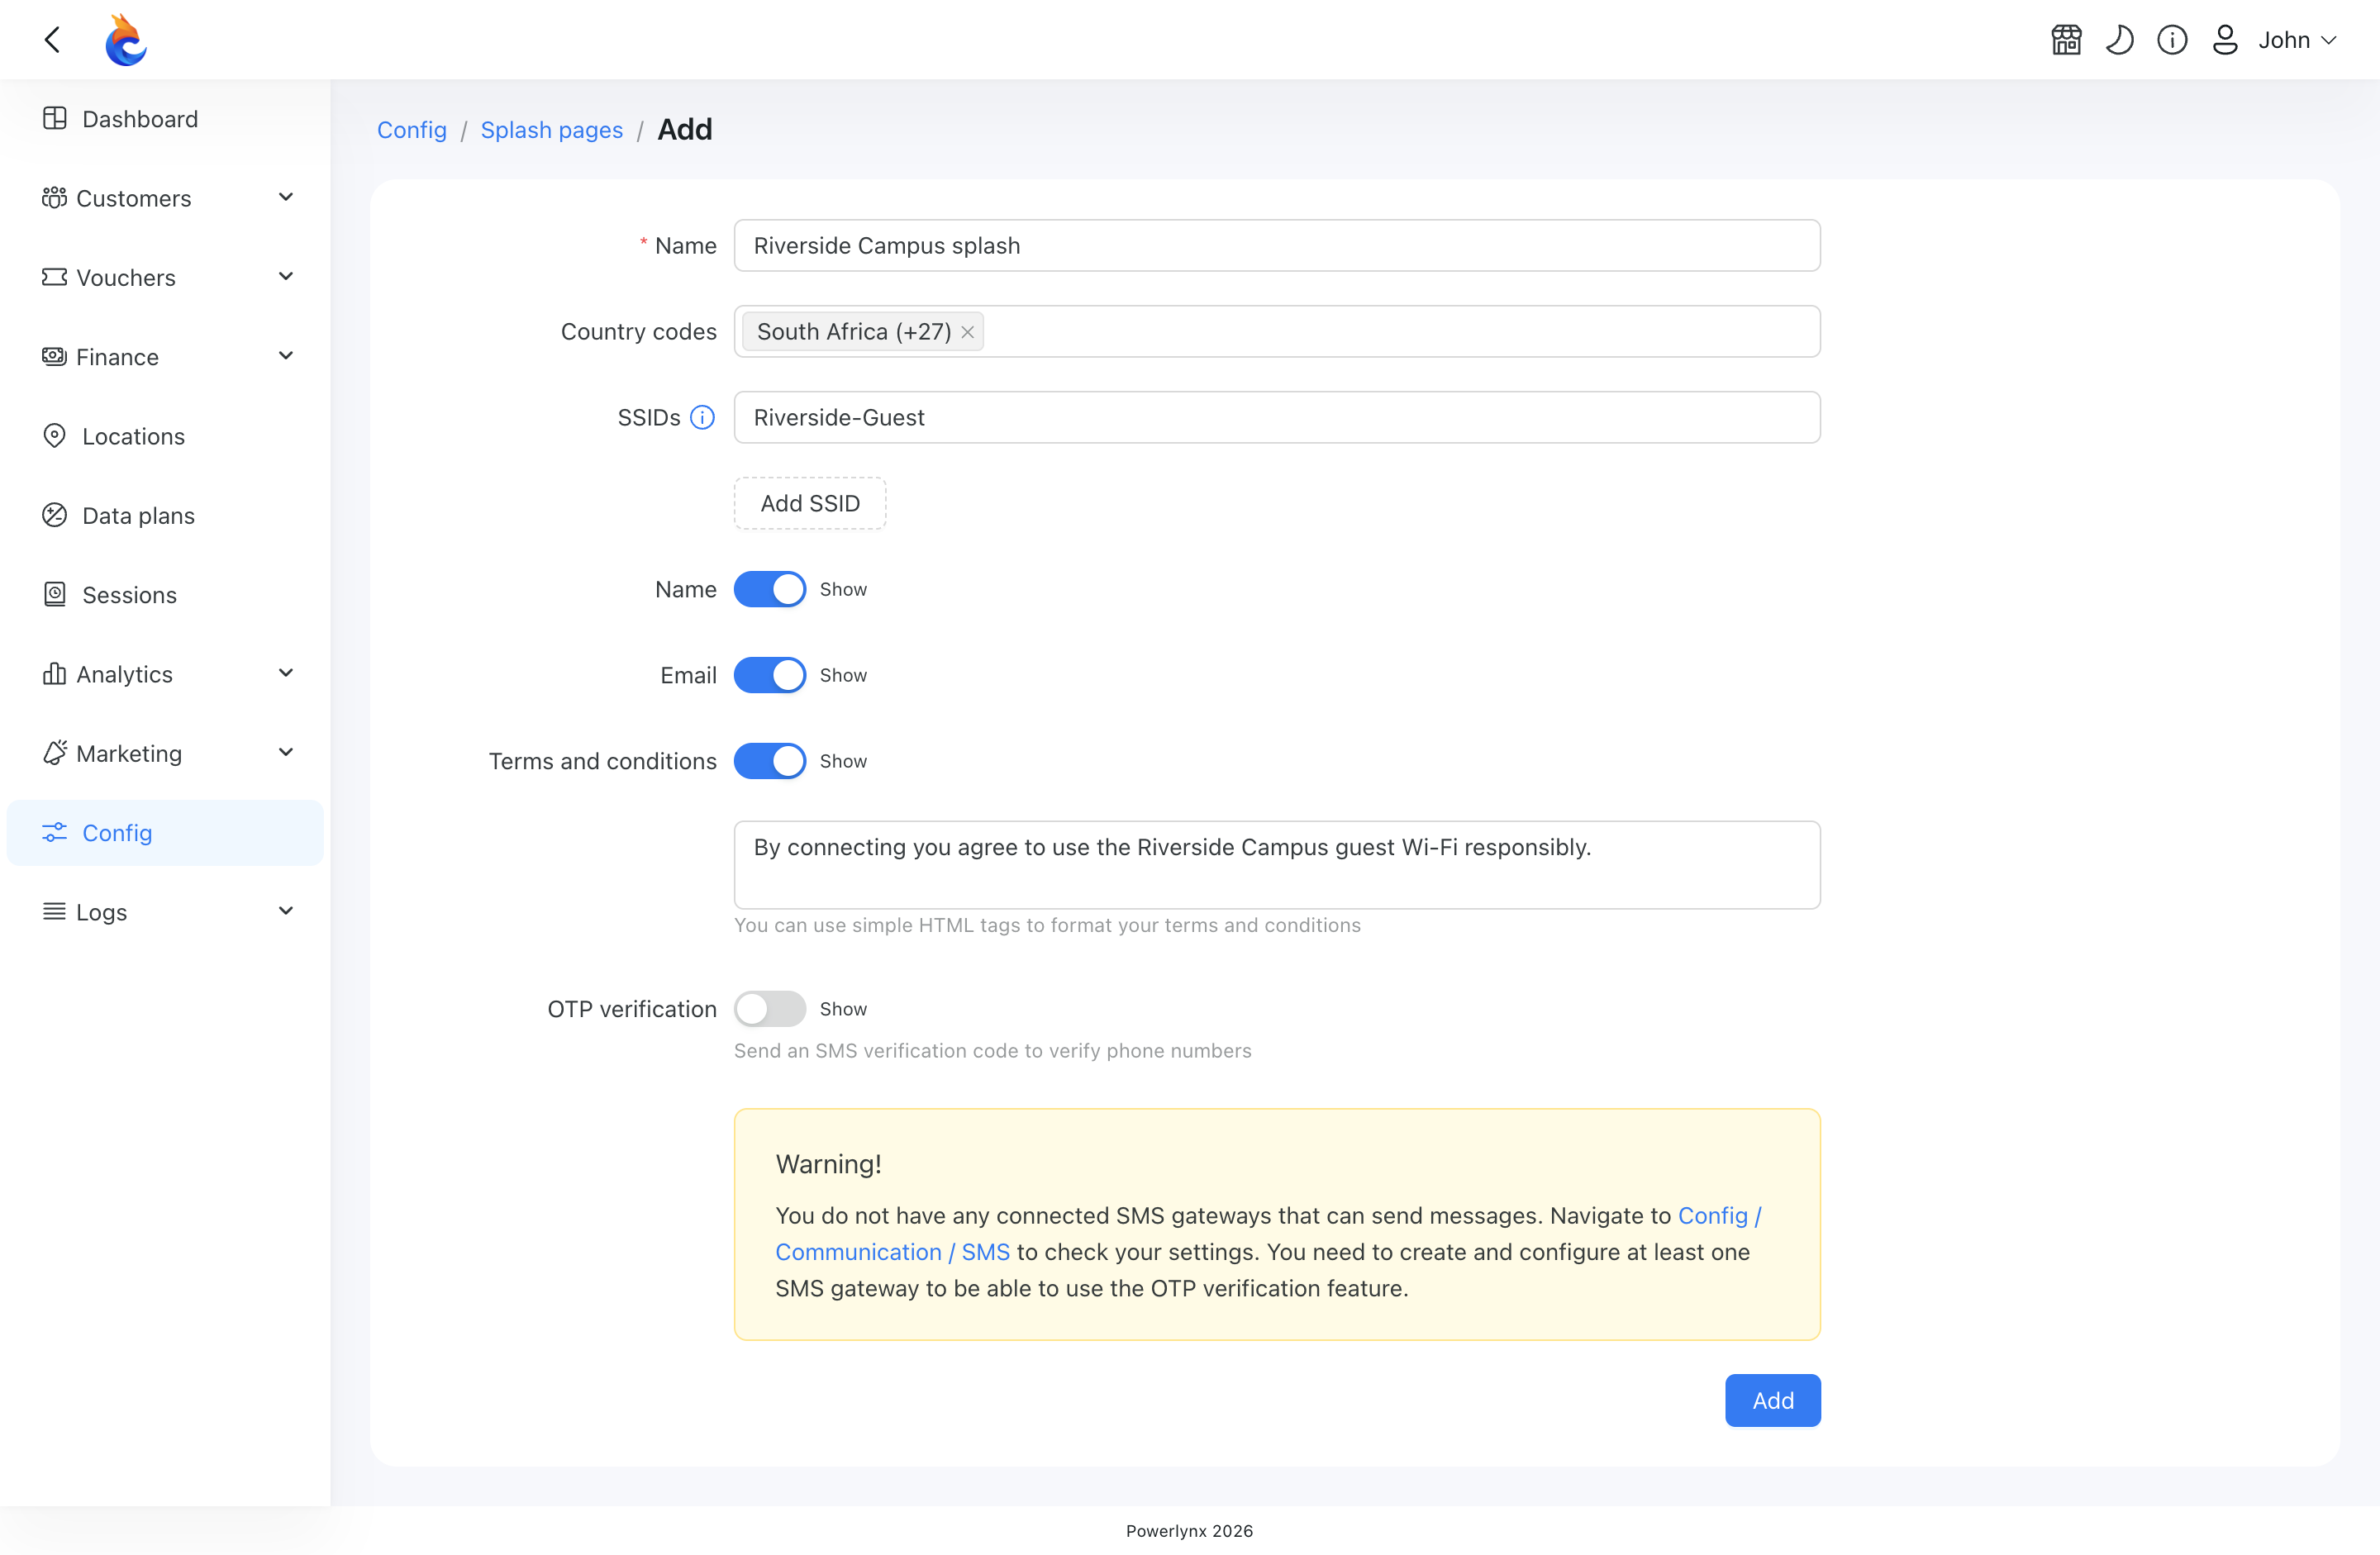Go to Splash pages breadcrumb
The image size is (2380, 1555).
pyautogui.click(x=551, y=130)
